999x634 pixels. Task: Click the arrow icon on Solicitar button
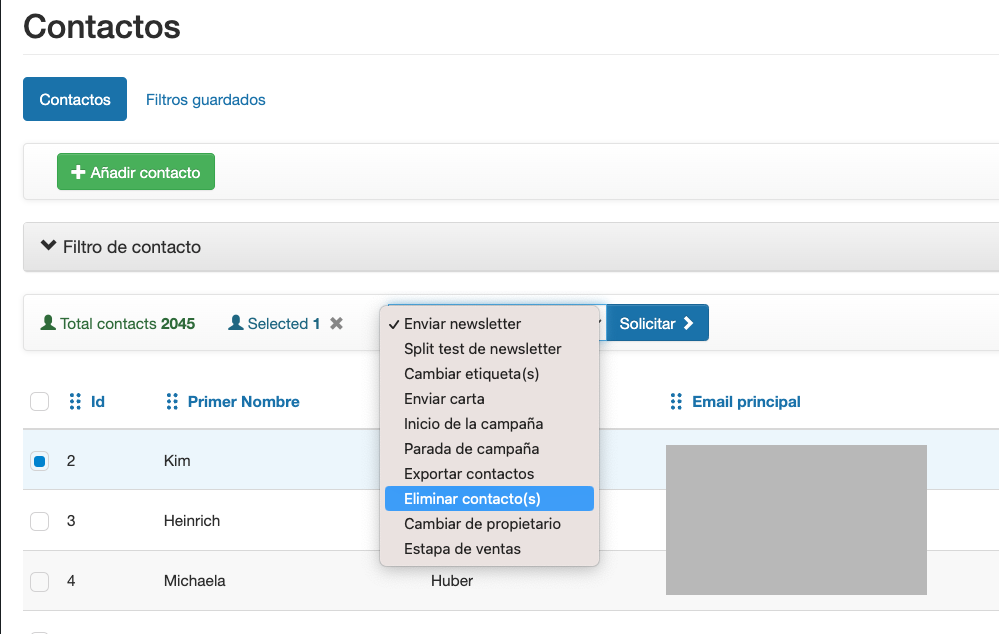tap(689, 323)
